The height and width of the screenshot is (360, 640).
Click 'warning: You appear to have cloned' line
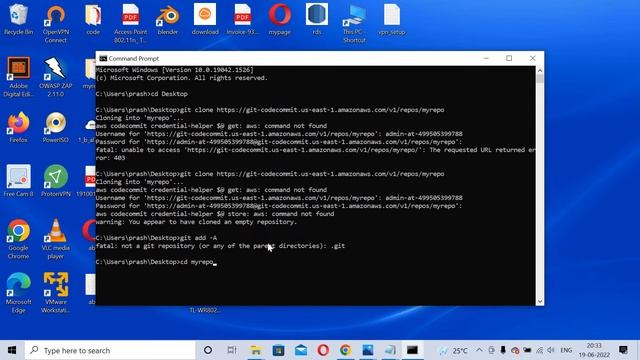pos(196,222)
